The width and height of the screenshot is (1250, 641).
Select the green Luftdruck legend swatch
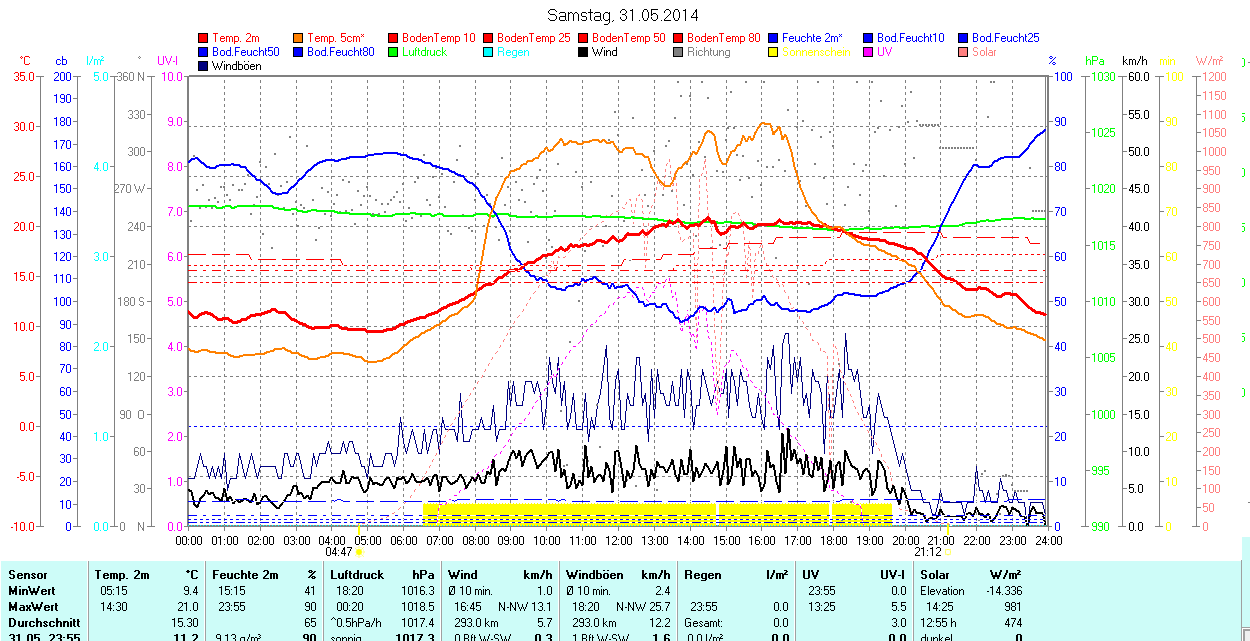[x=393, y=52]
